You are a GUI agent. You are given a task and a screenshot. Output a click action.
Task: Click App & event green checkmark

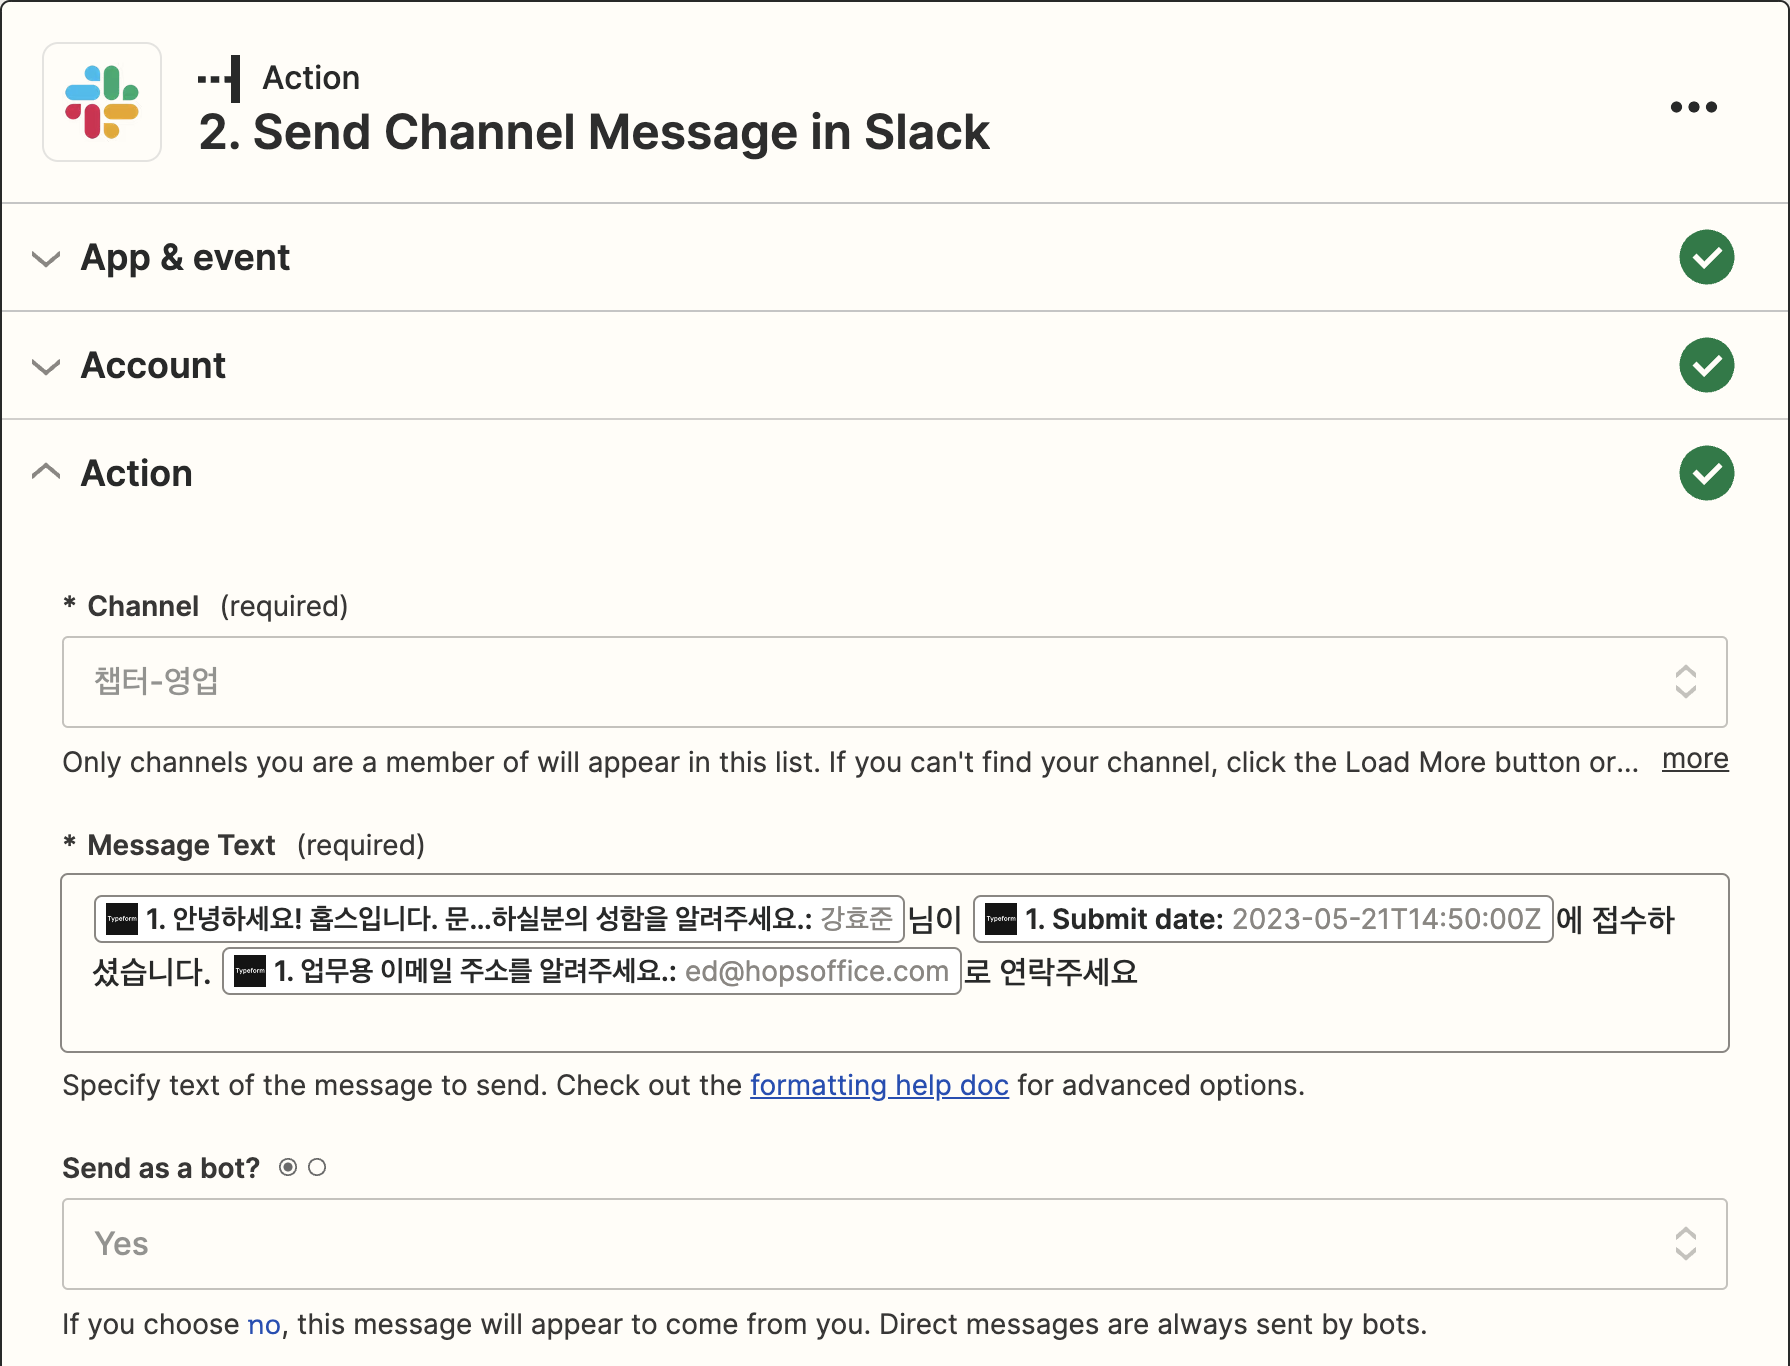pos(1706,257)
